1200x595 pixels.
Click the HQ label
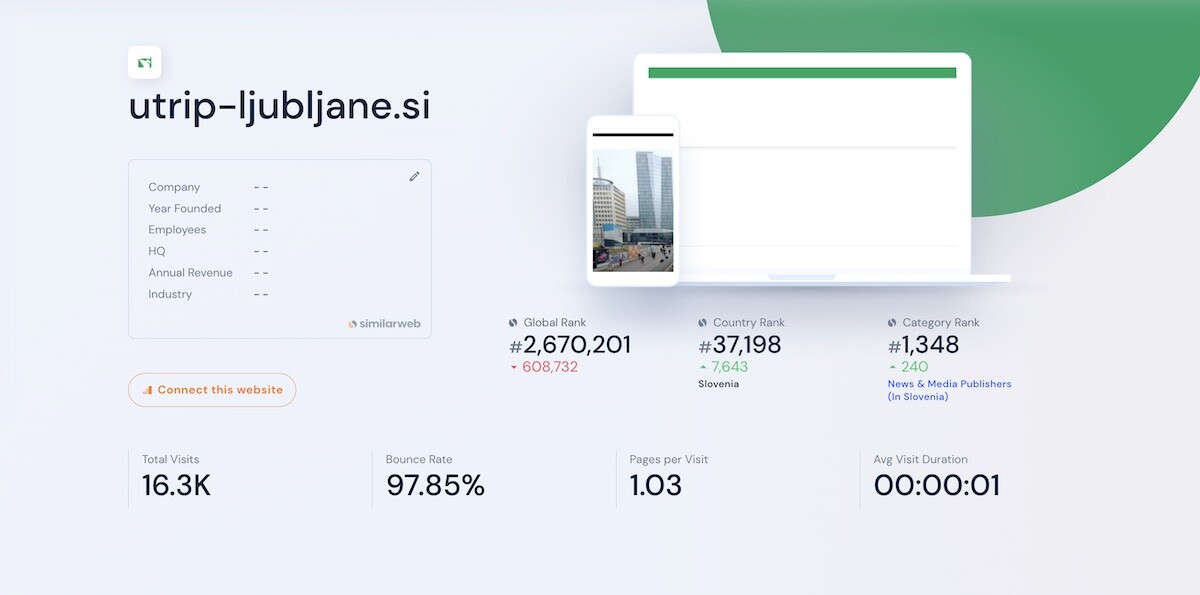pyautogui.click(x=157, y=251)
